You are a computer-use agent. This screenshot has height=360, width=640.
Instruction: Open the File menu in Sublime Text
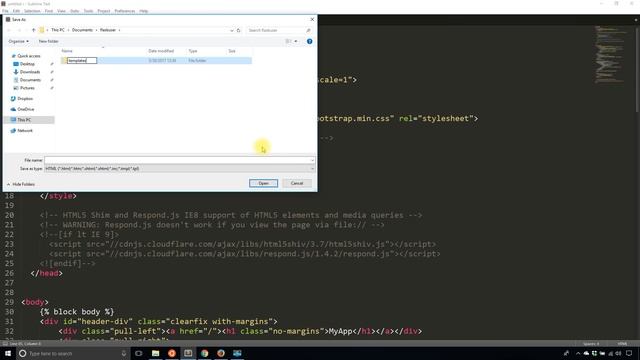tap(5, 11)
